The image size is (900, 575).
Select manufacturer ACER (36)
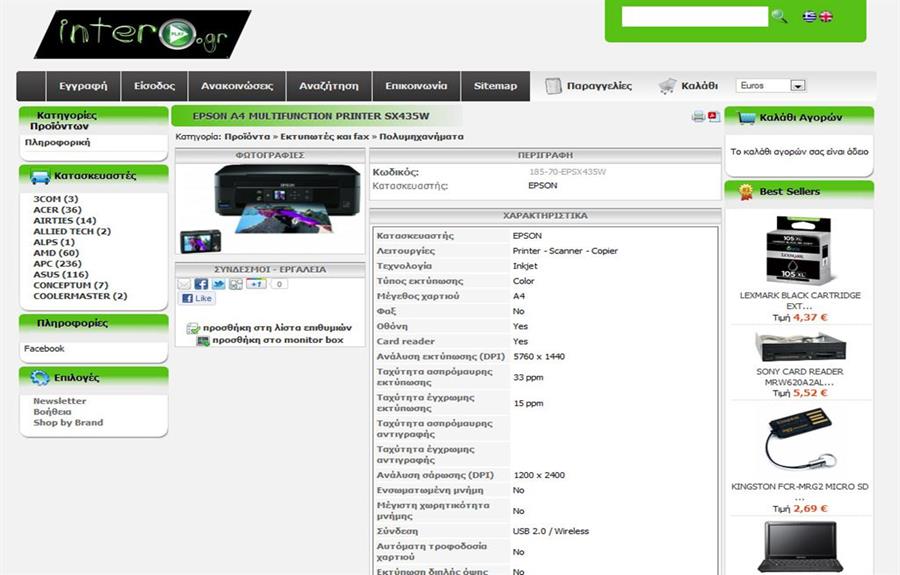click(57, 210)
